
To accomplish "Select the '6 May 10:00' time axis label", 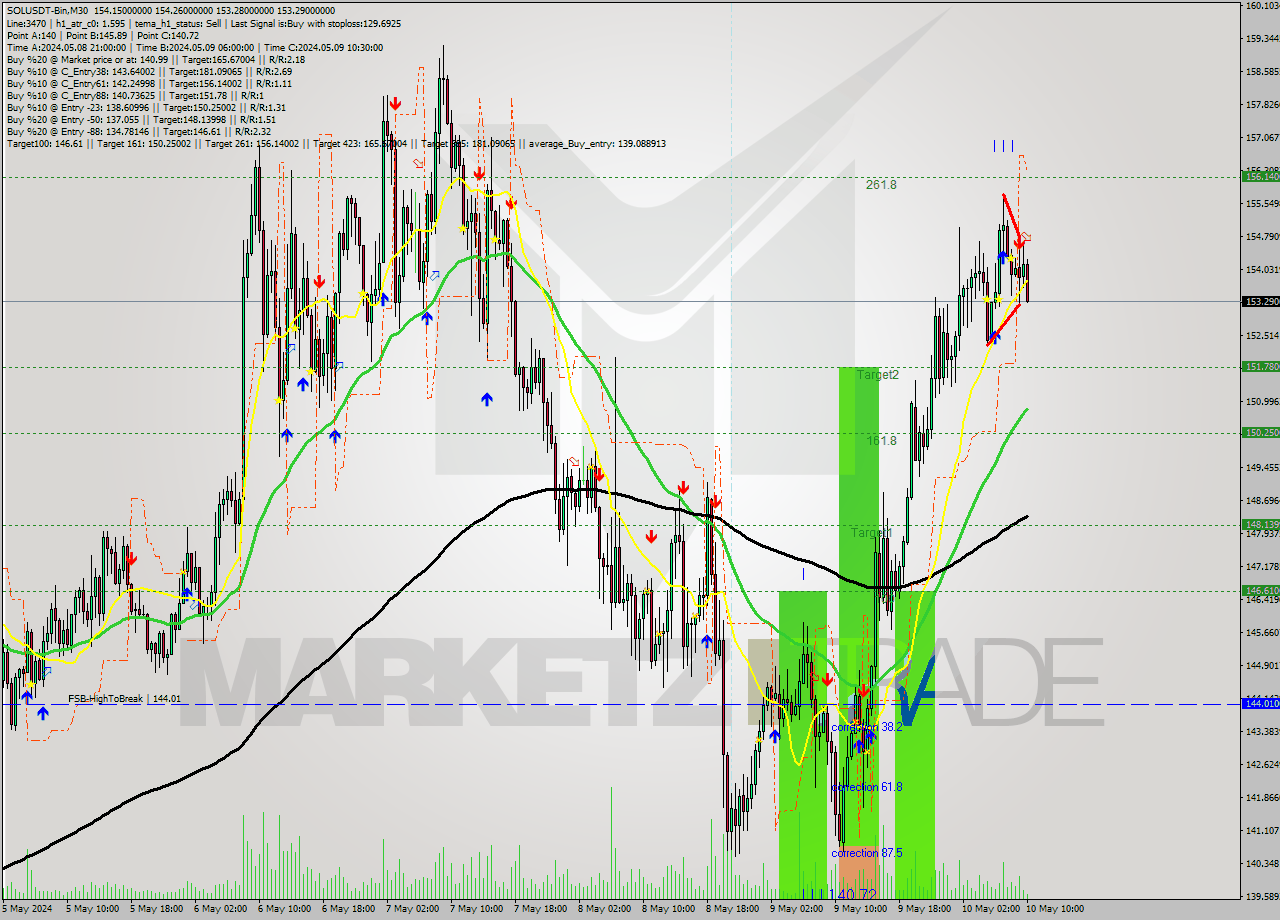I will click(283, 909).
